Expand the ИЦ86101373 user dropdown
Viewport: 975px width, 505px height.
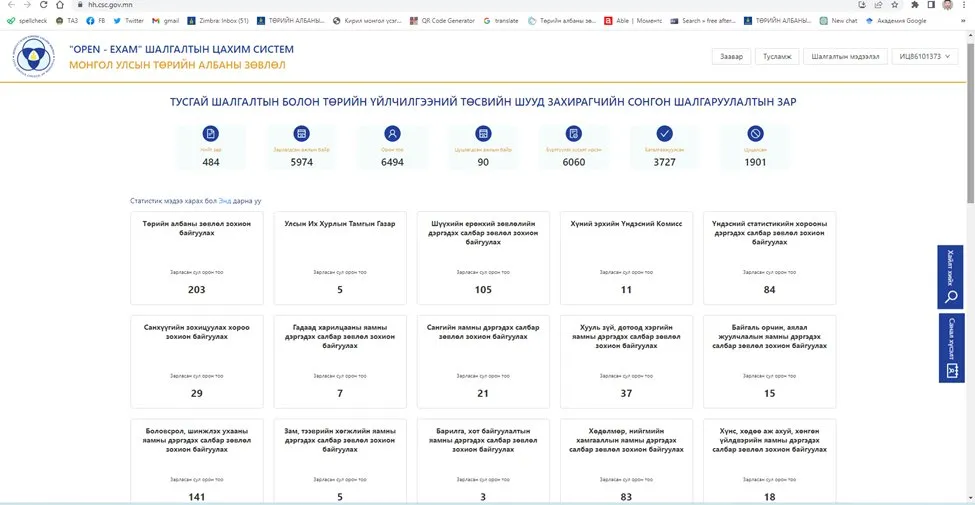click(x=925, y=57)
